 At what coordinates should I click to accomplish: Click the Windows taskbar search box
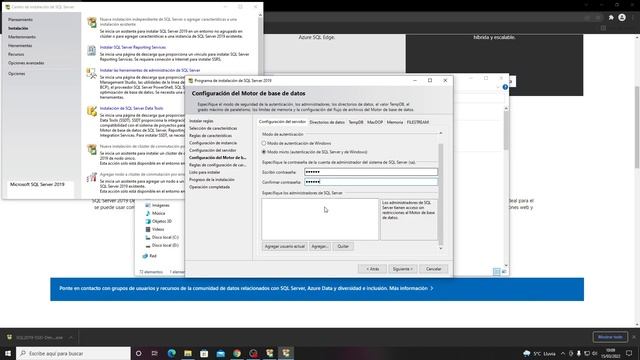(73, 353)
